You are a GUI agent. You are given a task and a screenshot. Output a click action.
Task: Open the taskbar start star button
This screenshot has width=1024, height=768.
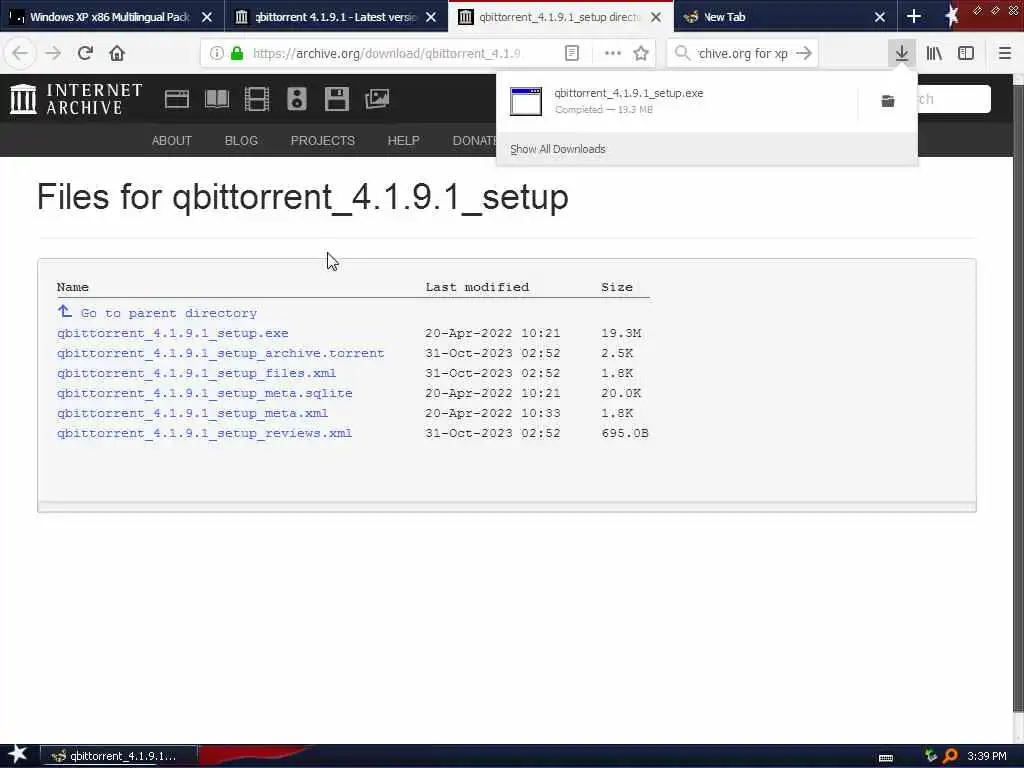pos(17,755)
